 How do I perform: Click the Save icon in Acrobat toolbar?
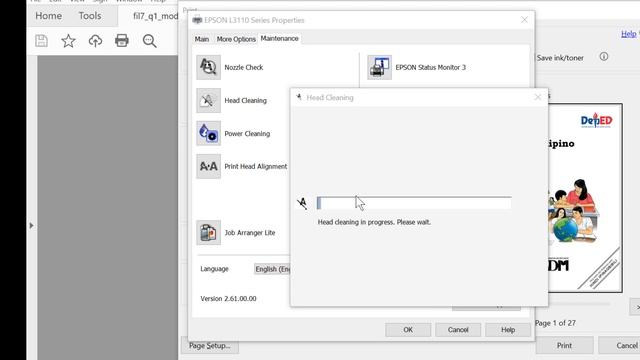pyautogui.click(x=41, y=41)
